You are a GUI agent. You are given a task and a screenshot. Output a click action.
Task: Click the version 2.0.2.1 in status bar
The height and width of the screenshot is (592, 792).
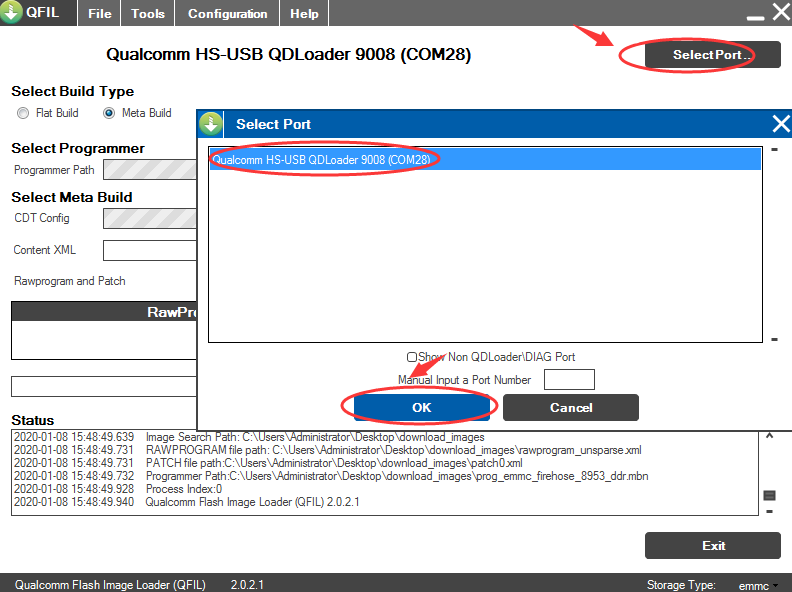click(247, 584)
